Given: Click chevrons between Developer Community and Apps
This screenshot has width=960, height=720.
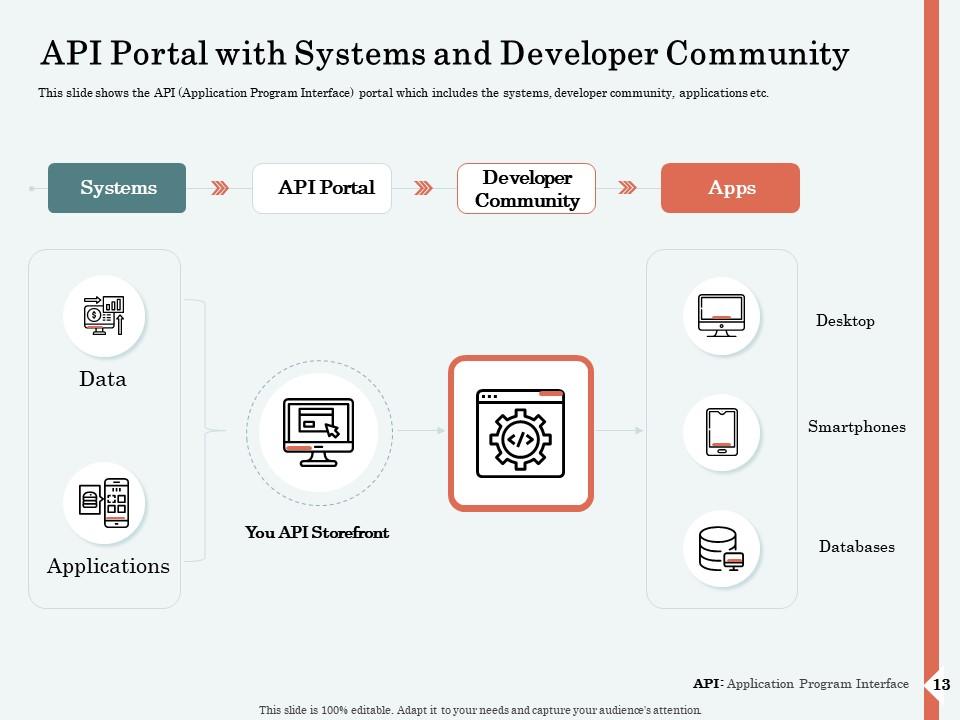Looking at the screenshot, I should pos(628,188).
